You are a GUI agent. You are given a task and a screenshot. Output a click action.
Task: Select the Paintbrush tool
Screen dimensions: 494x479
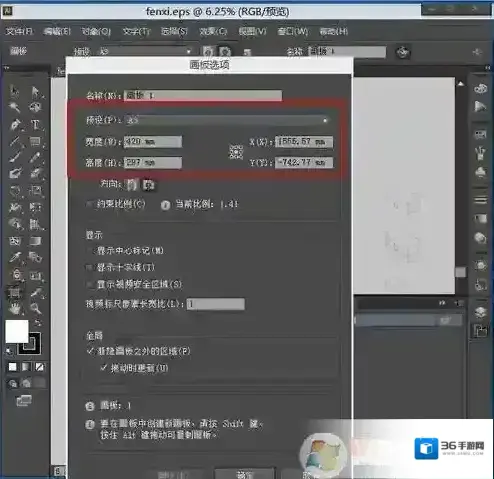[15, 157]
